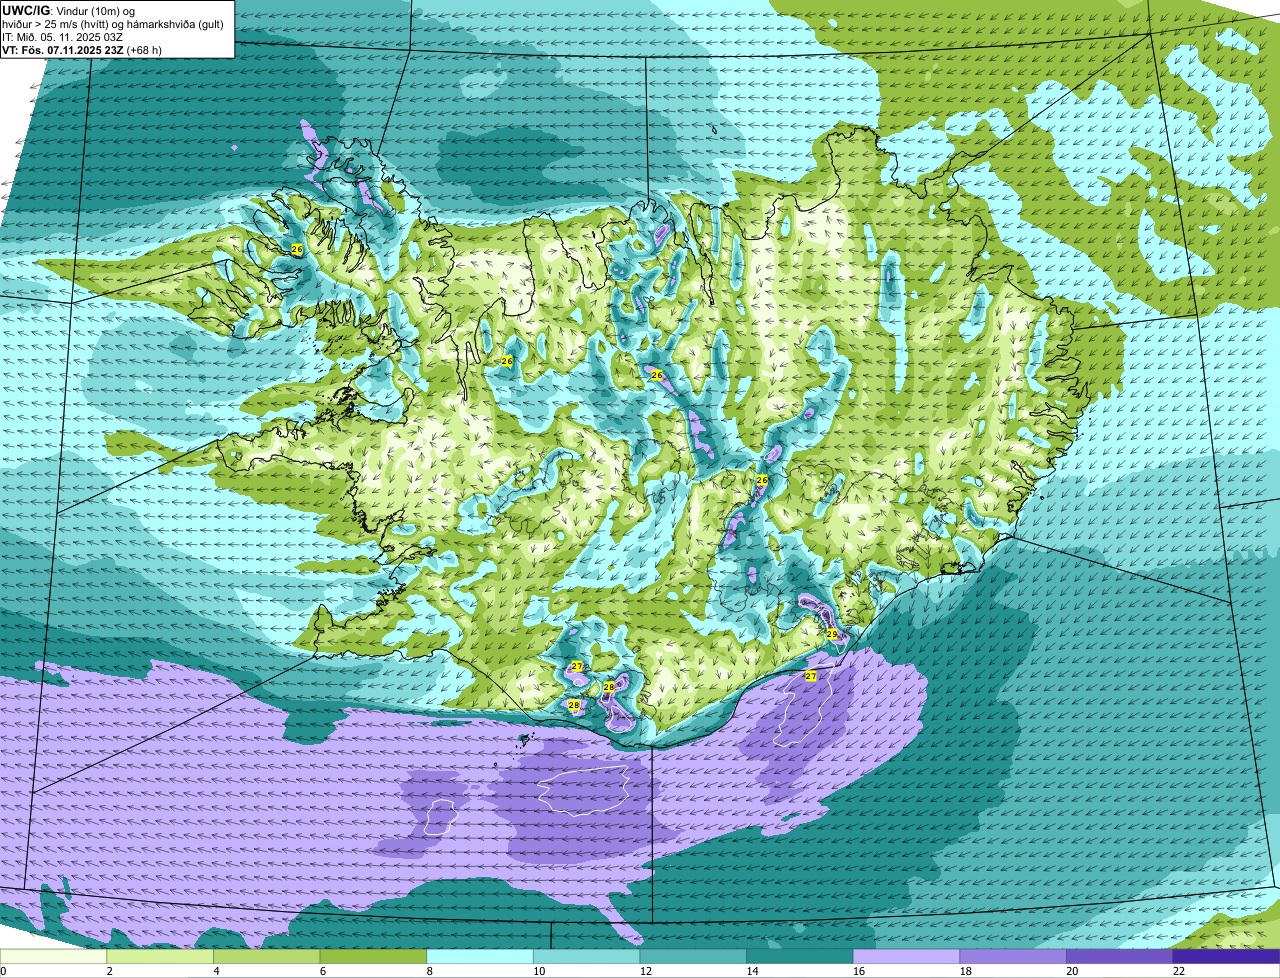Click the 10–12 m/s teal legend color
The image size is (1280, 978).
(x=586, y=956)
